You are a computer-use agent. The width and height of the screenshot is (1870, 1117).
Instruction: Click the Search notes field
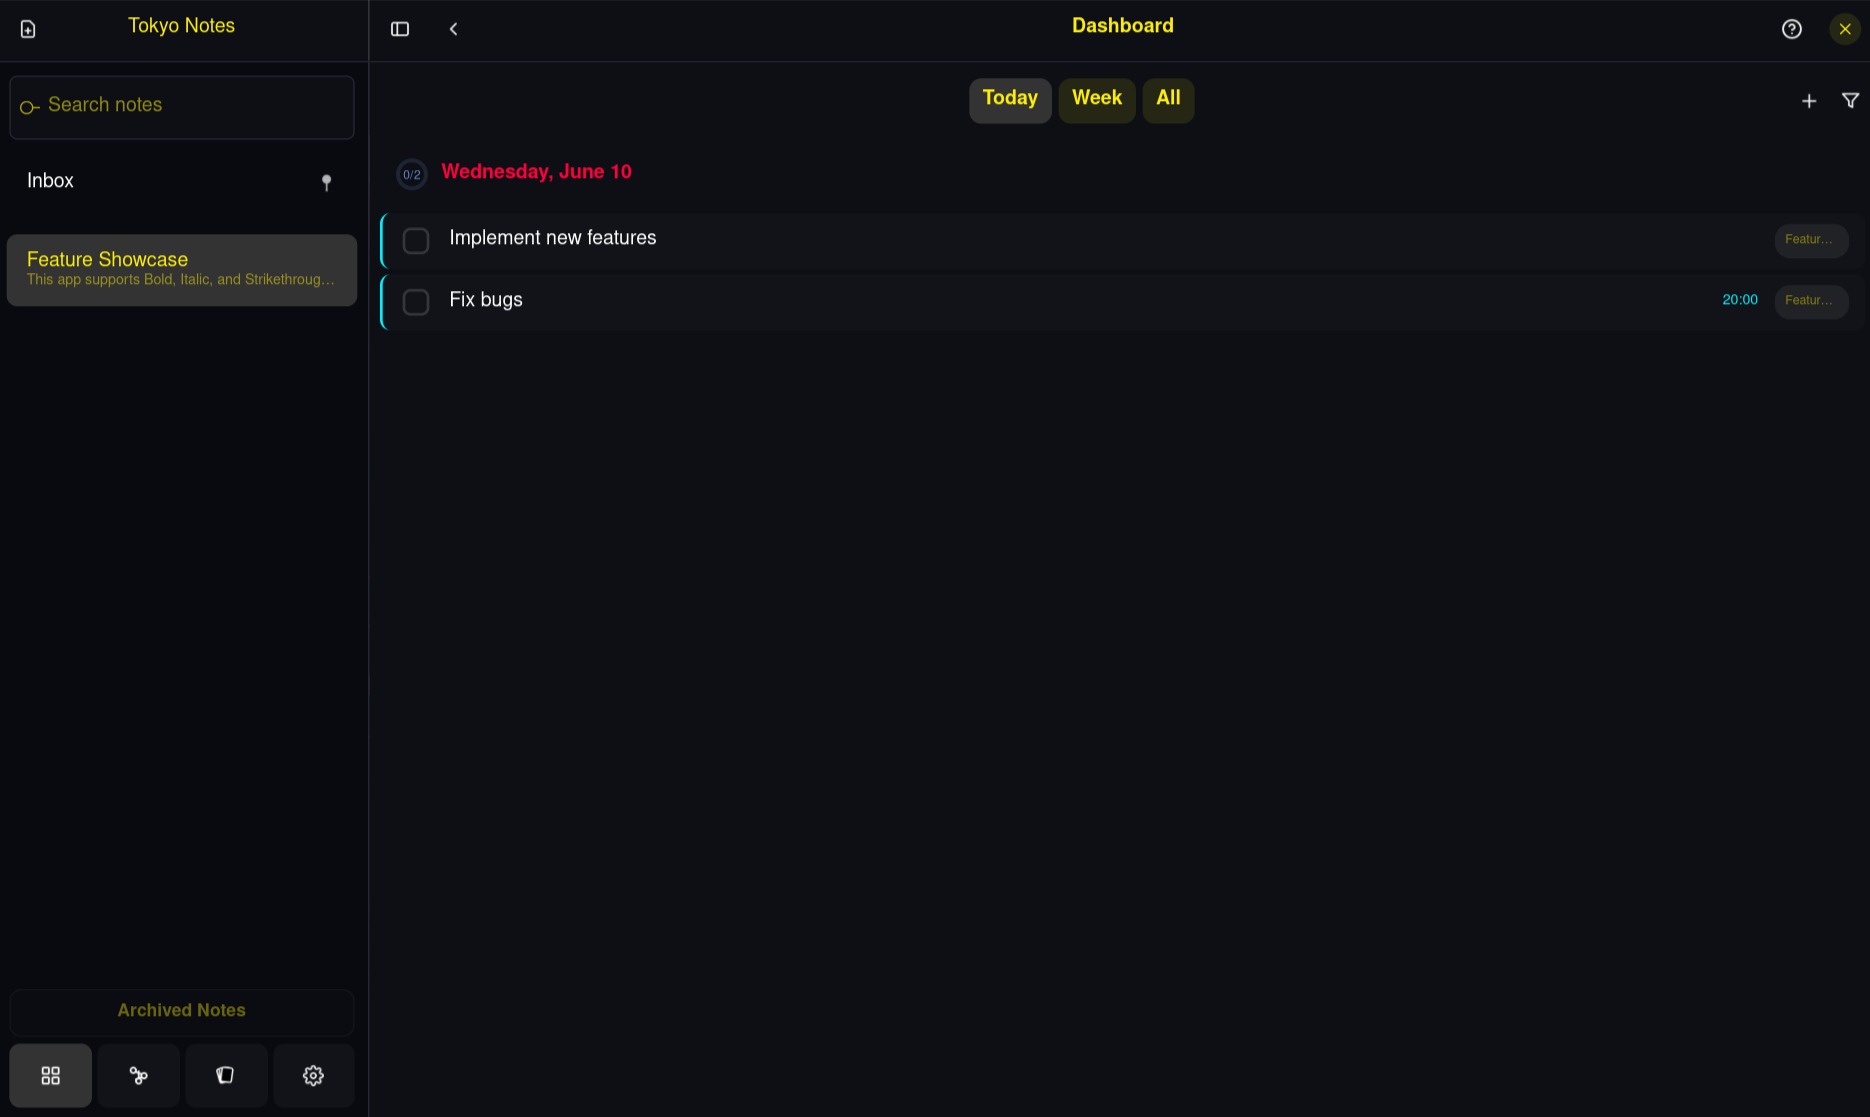click(182, 107)
